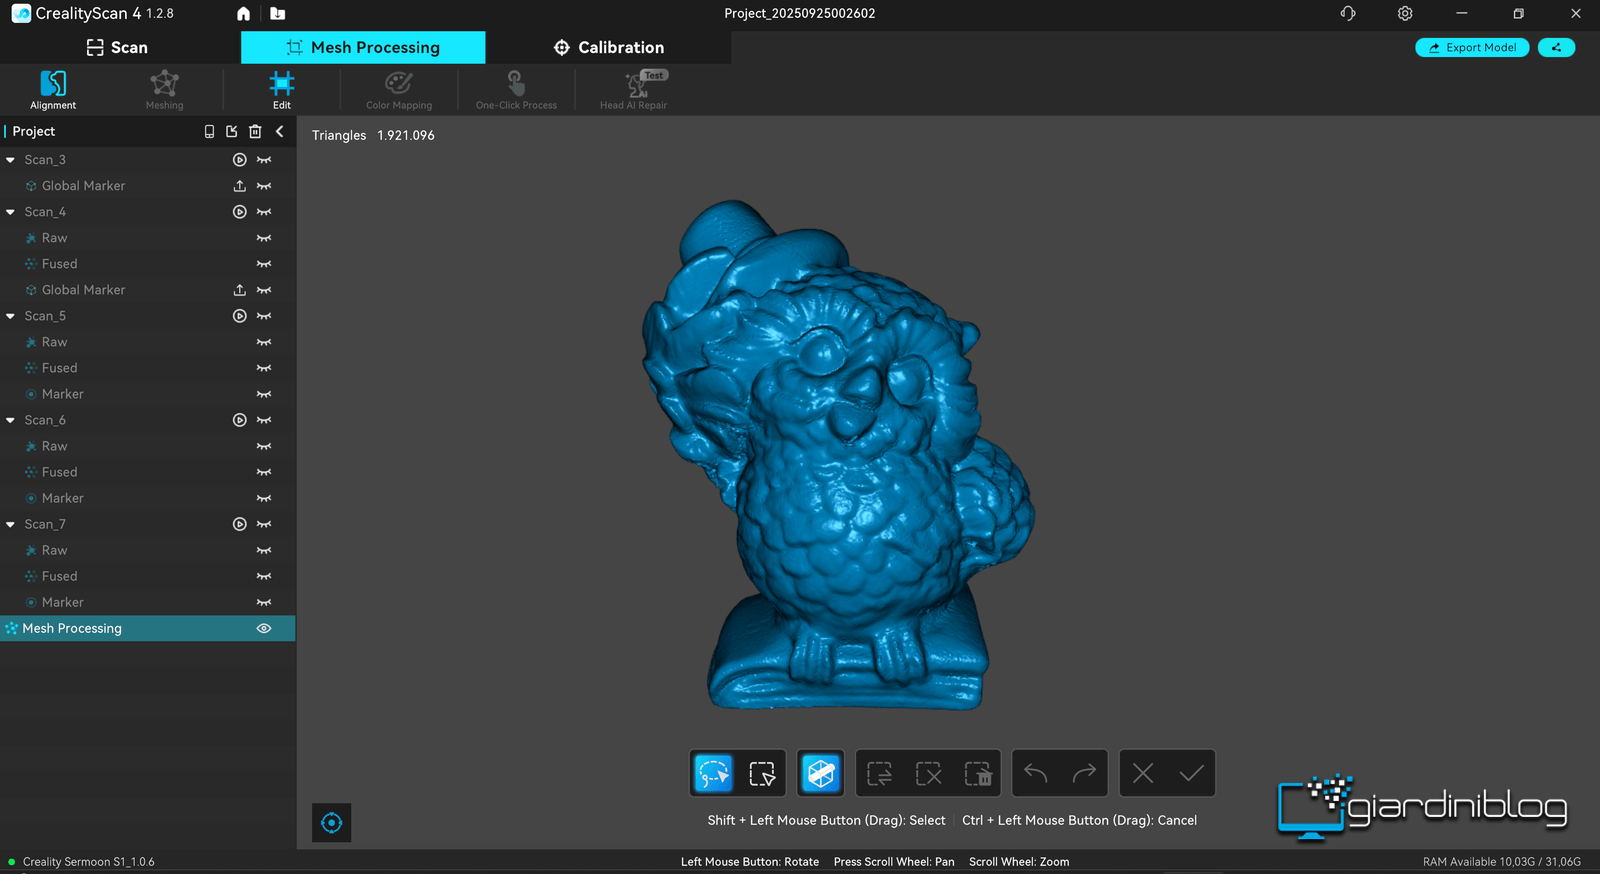The height and width of the screenshot is (874, 1600).
Task: Select the rectangle selection tool
Action: tap(762, 773)
